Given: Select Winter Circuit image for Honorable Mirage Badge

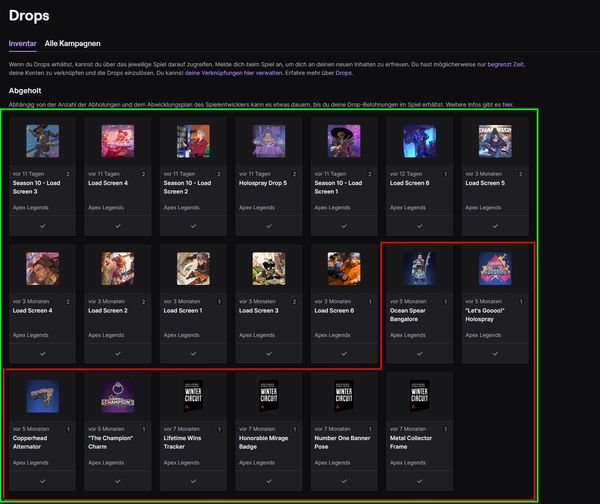Looking at the screenshot, I should [269, 396].
